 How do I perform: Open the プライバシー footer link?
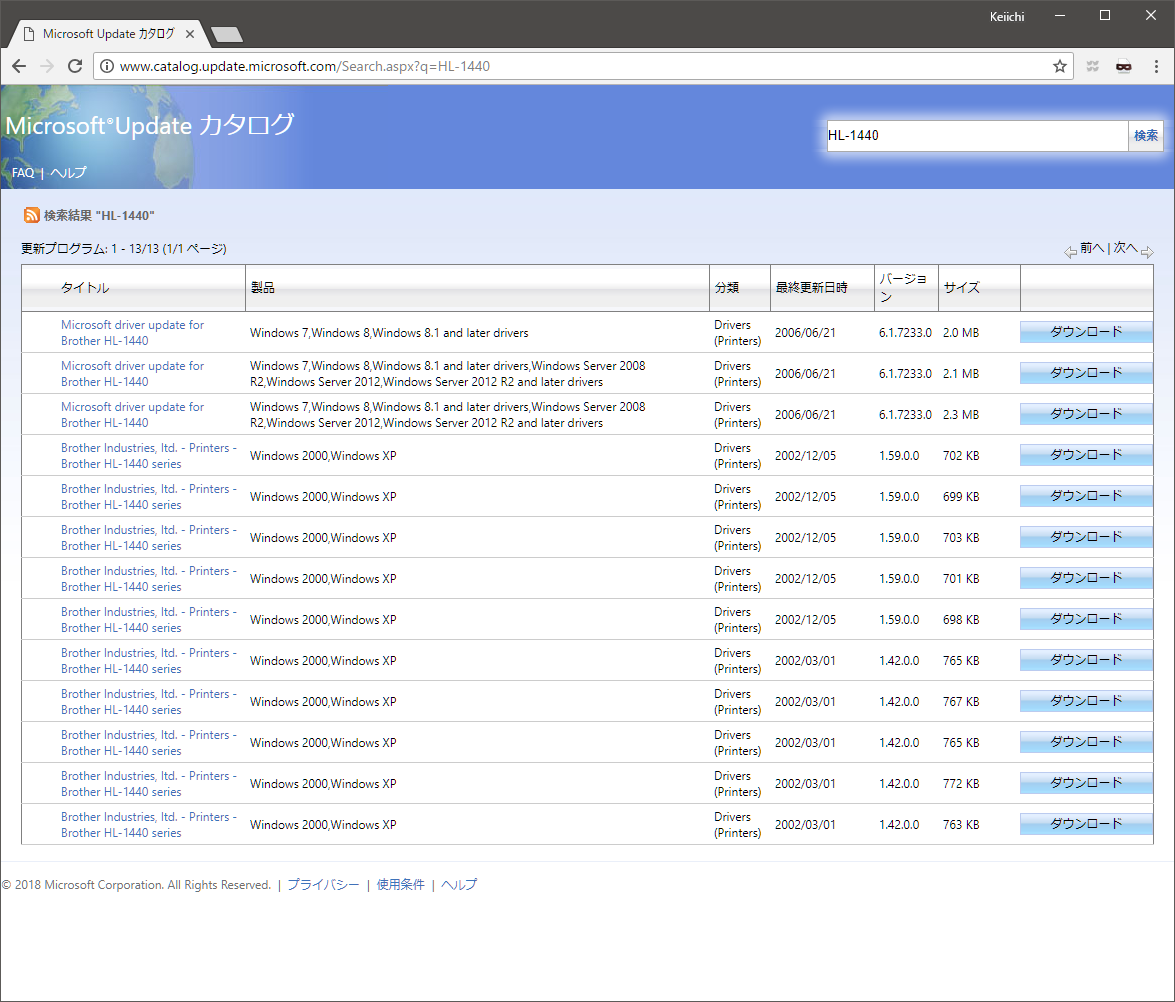coord(323,885)
